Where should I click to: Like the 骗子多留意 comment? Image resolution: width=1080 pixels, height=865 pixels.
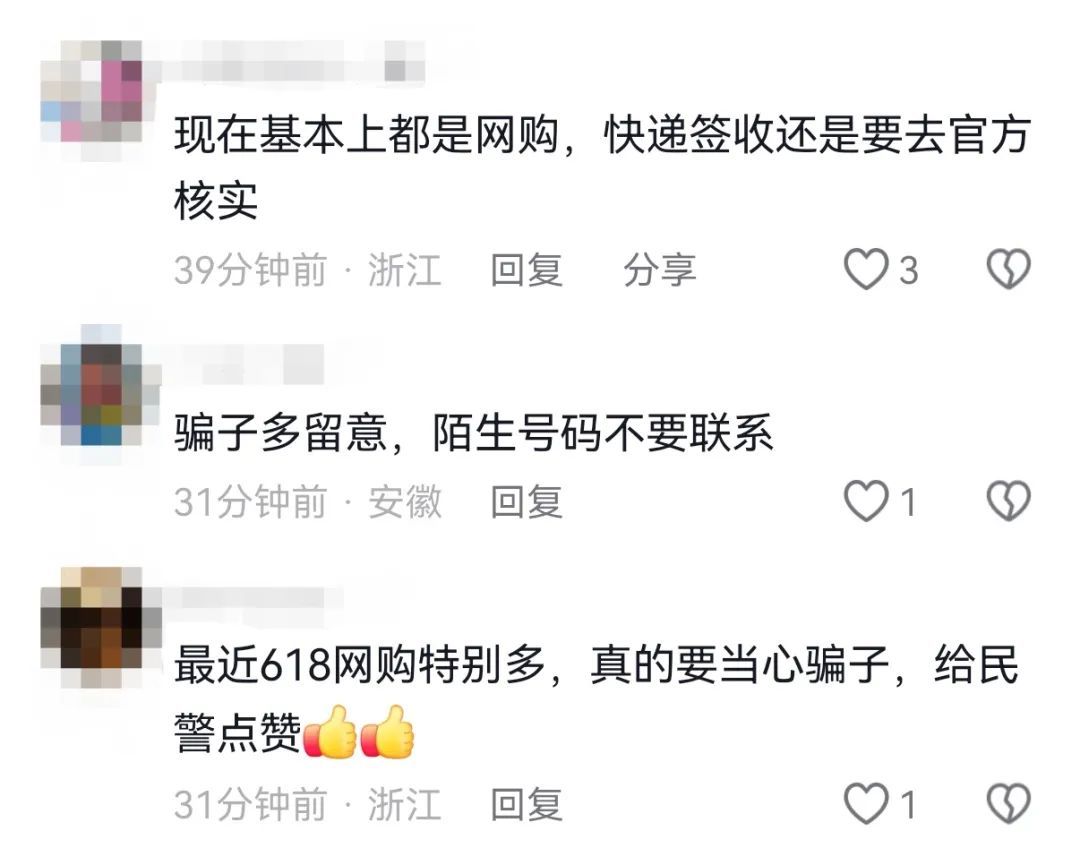tap(866, 501)
